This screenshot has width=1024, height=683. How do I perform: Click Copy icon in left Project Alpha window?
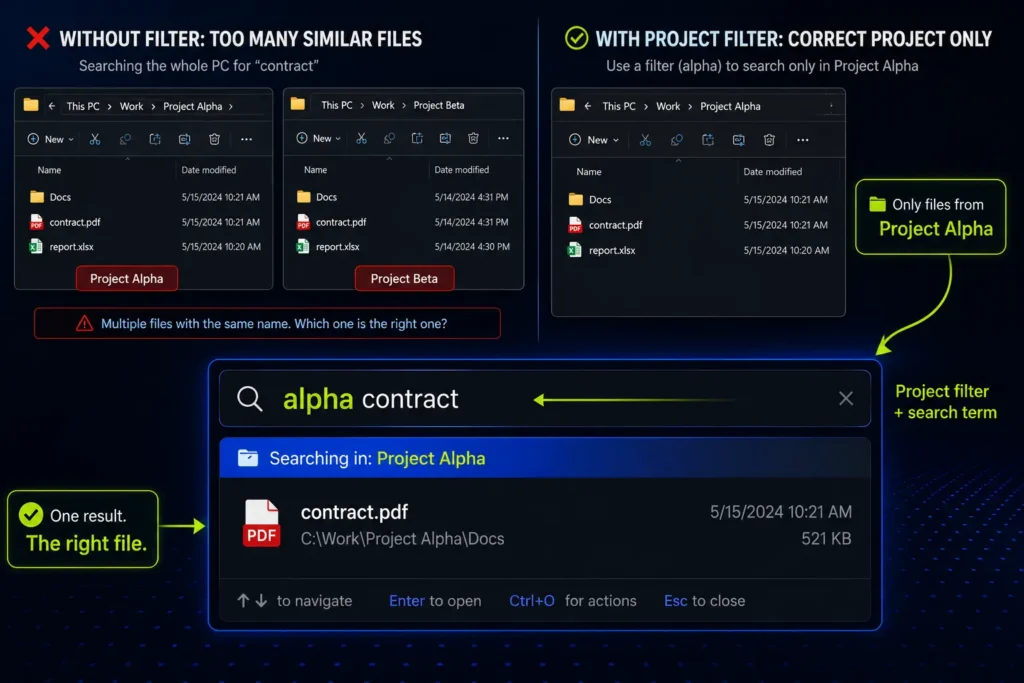click(125, 139)
